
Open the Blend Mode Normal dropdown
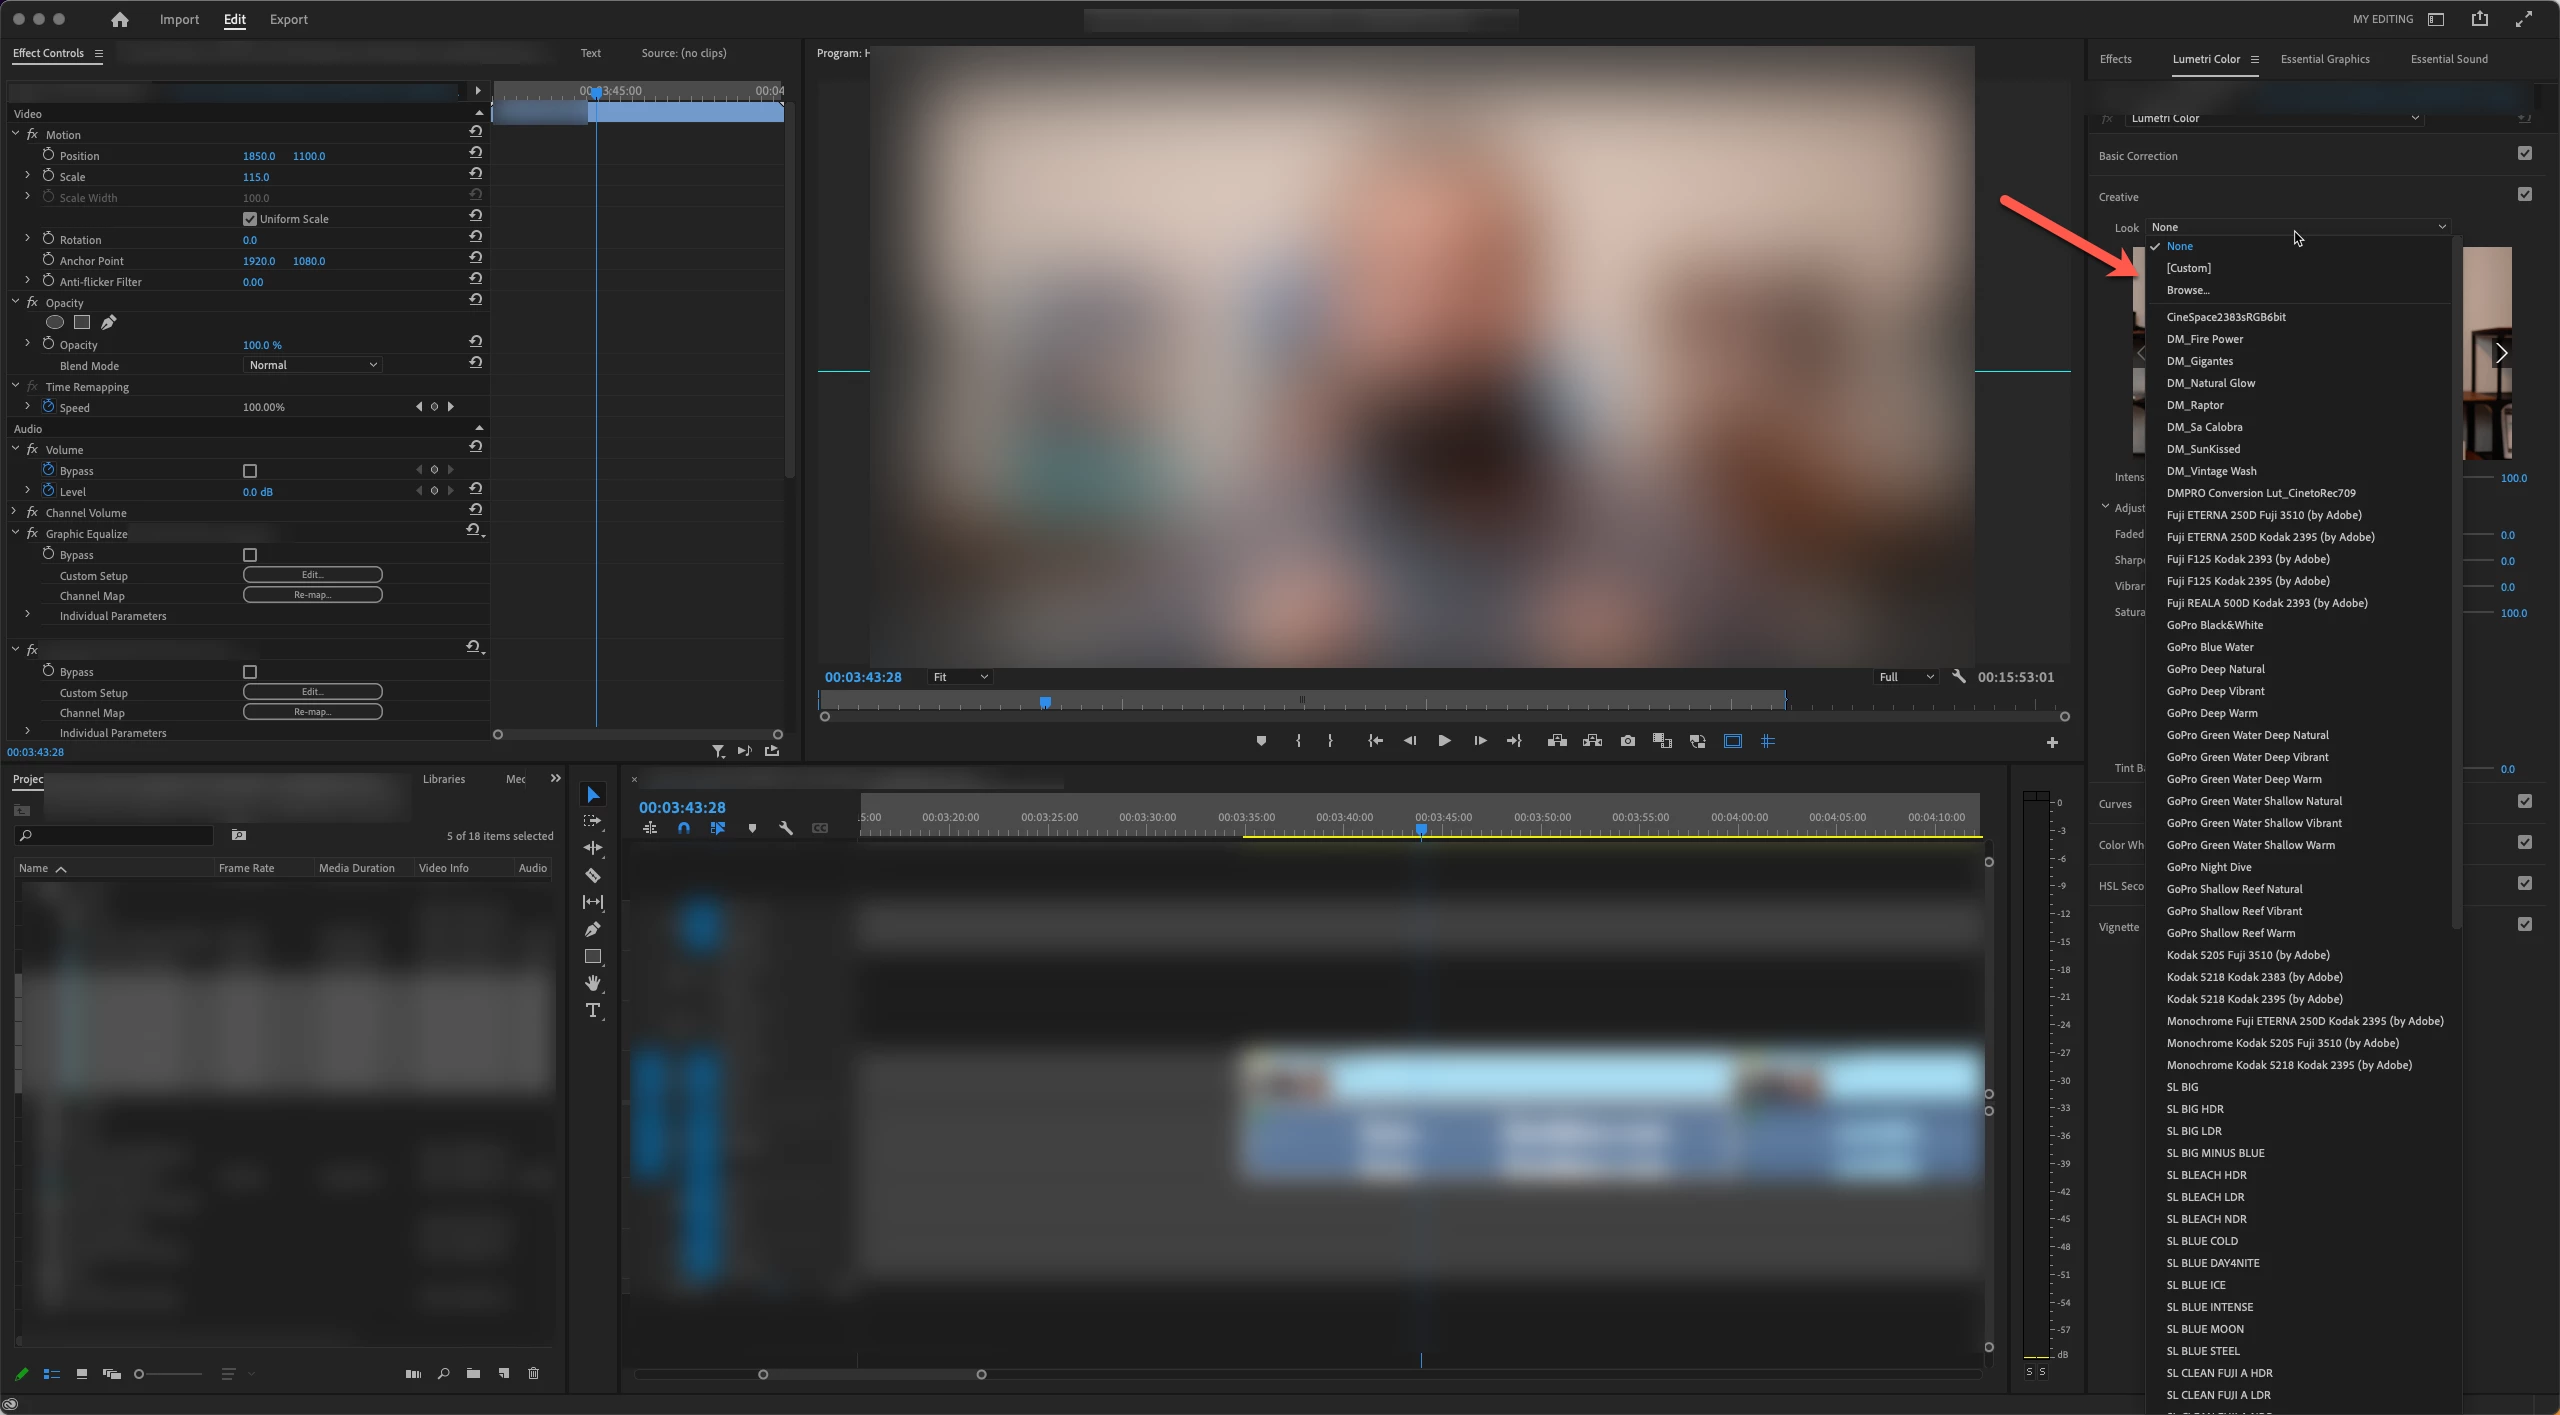[312, 365]
